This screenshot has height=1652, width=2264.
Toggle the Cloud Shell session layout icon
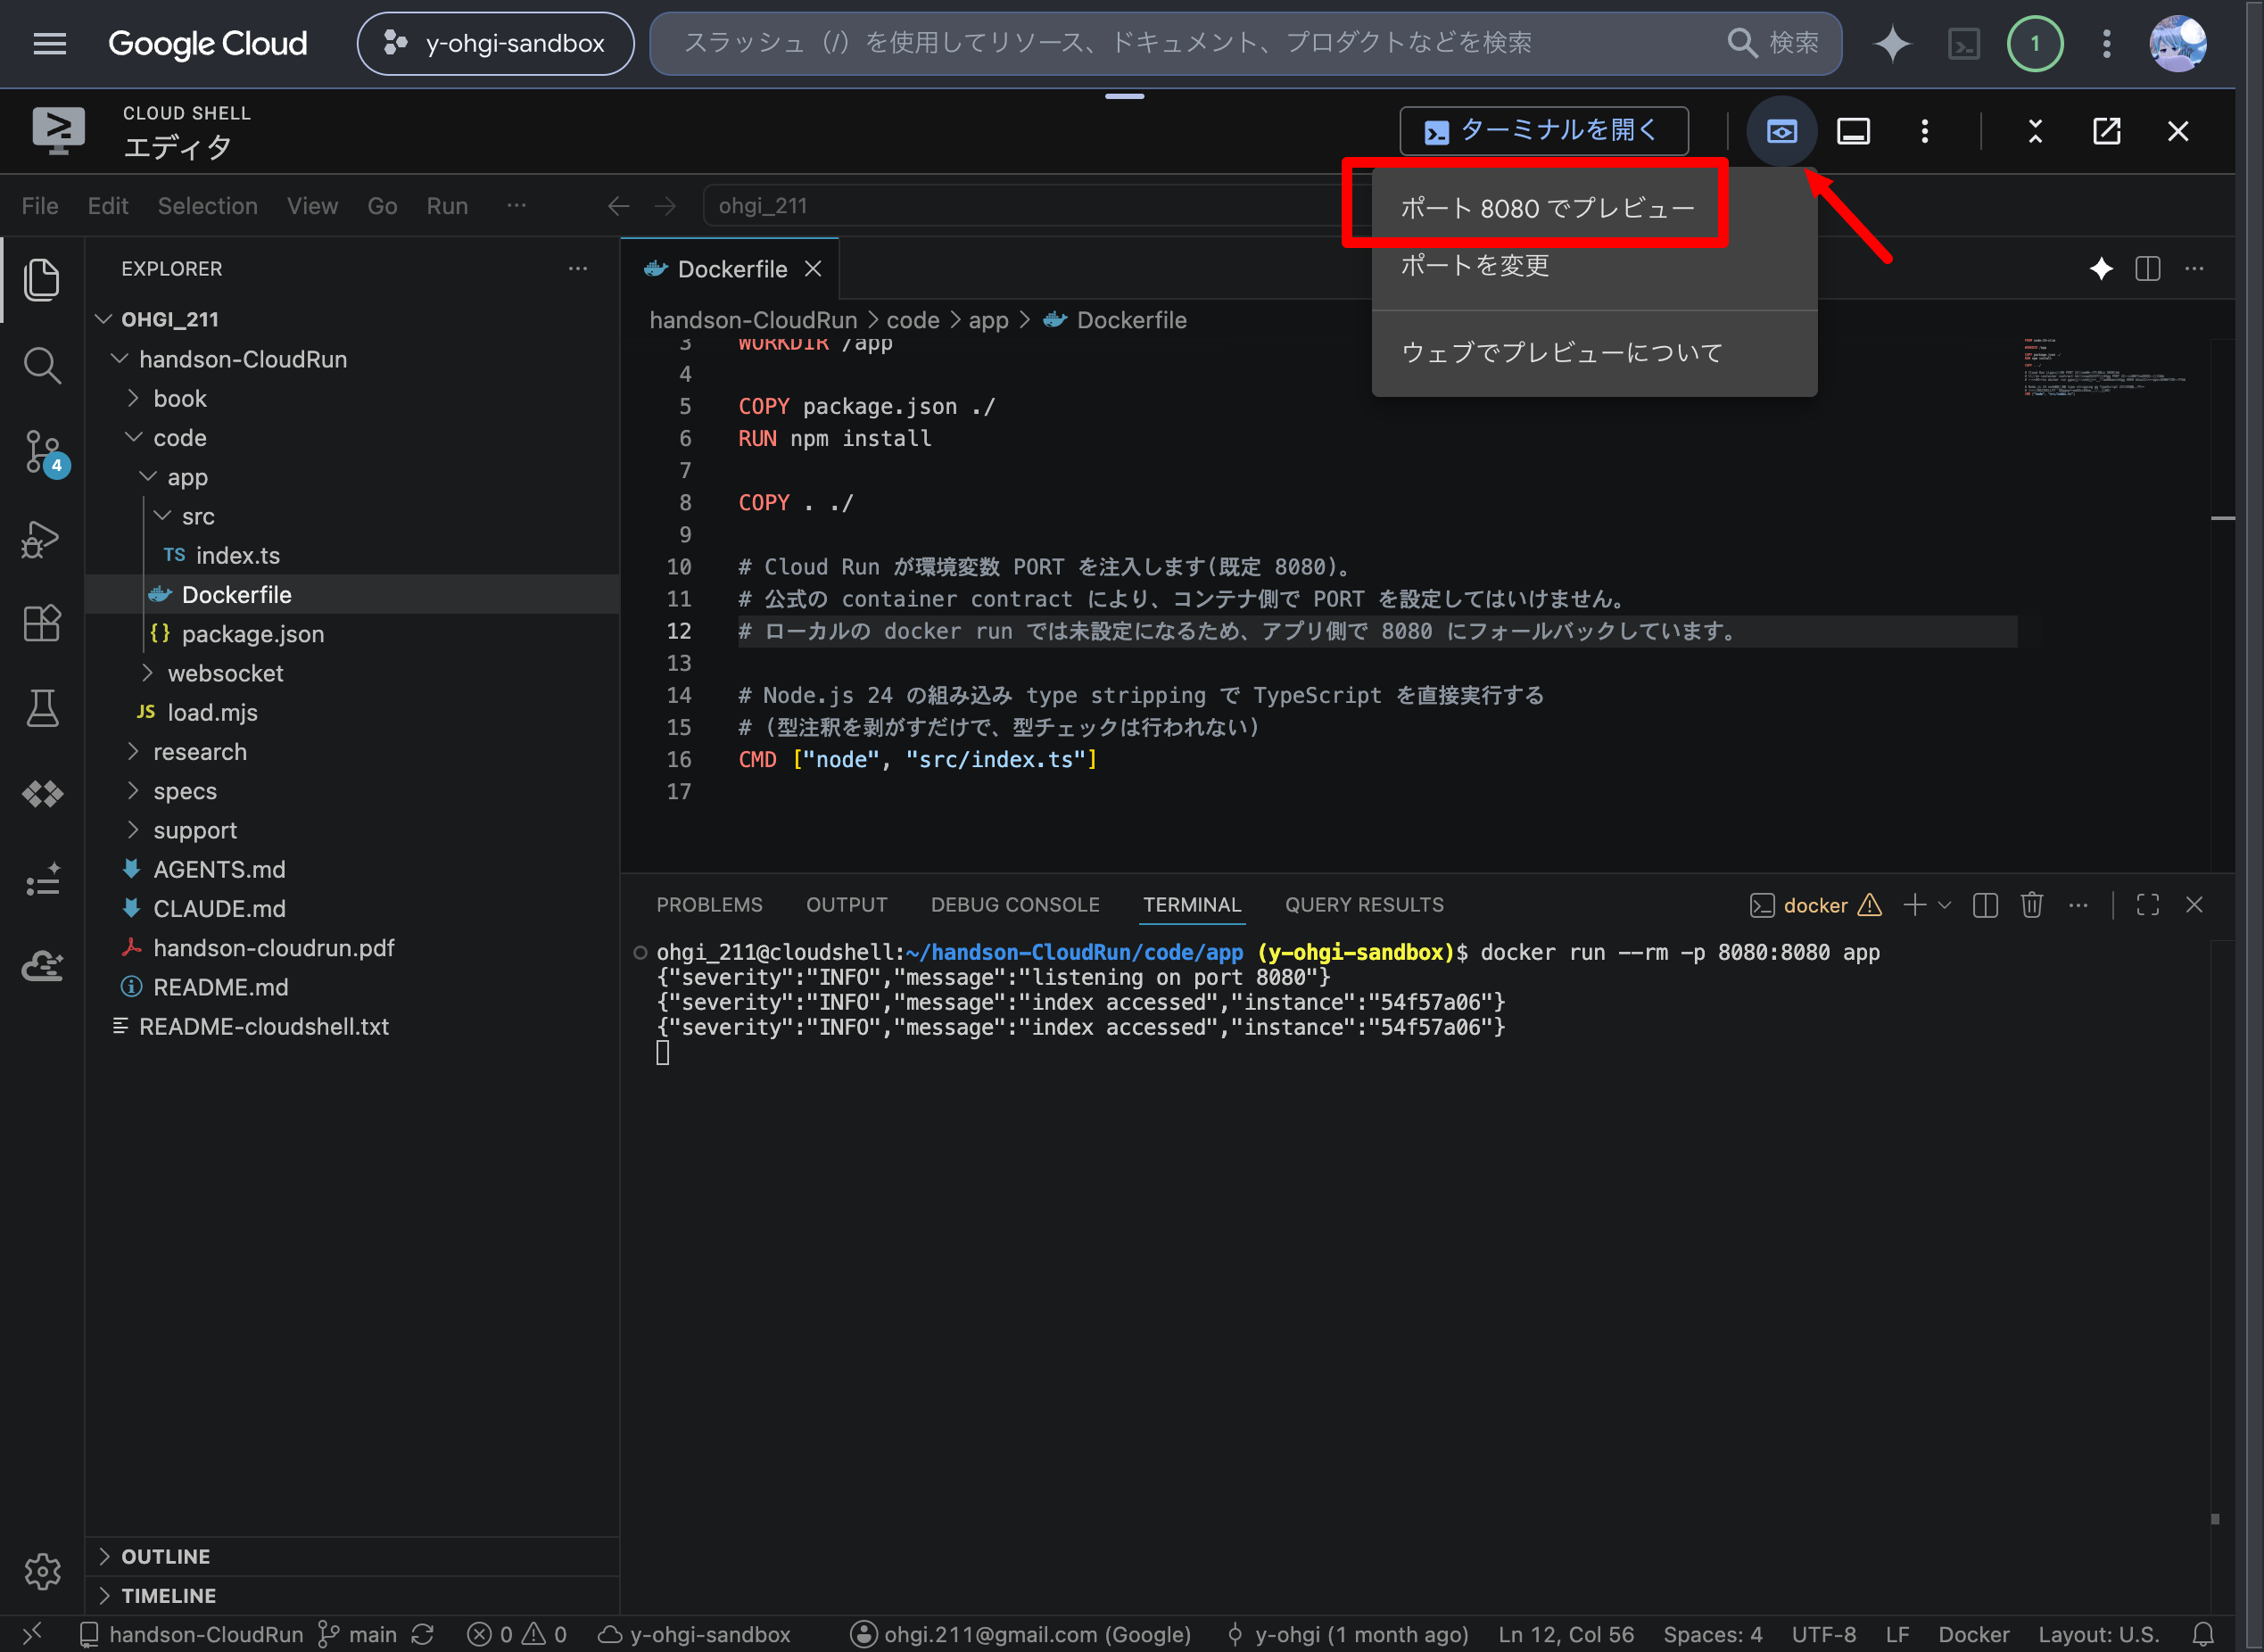pyautogui.click(x=1853, y=131)
